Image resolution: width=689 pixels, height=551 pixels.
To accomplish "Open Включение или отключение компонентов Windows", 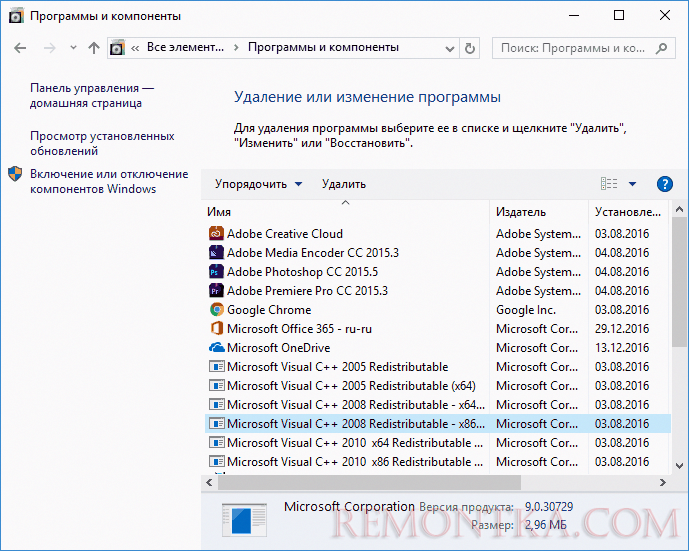I will click(109, 181).
